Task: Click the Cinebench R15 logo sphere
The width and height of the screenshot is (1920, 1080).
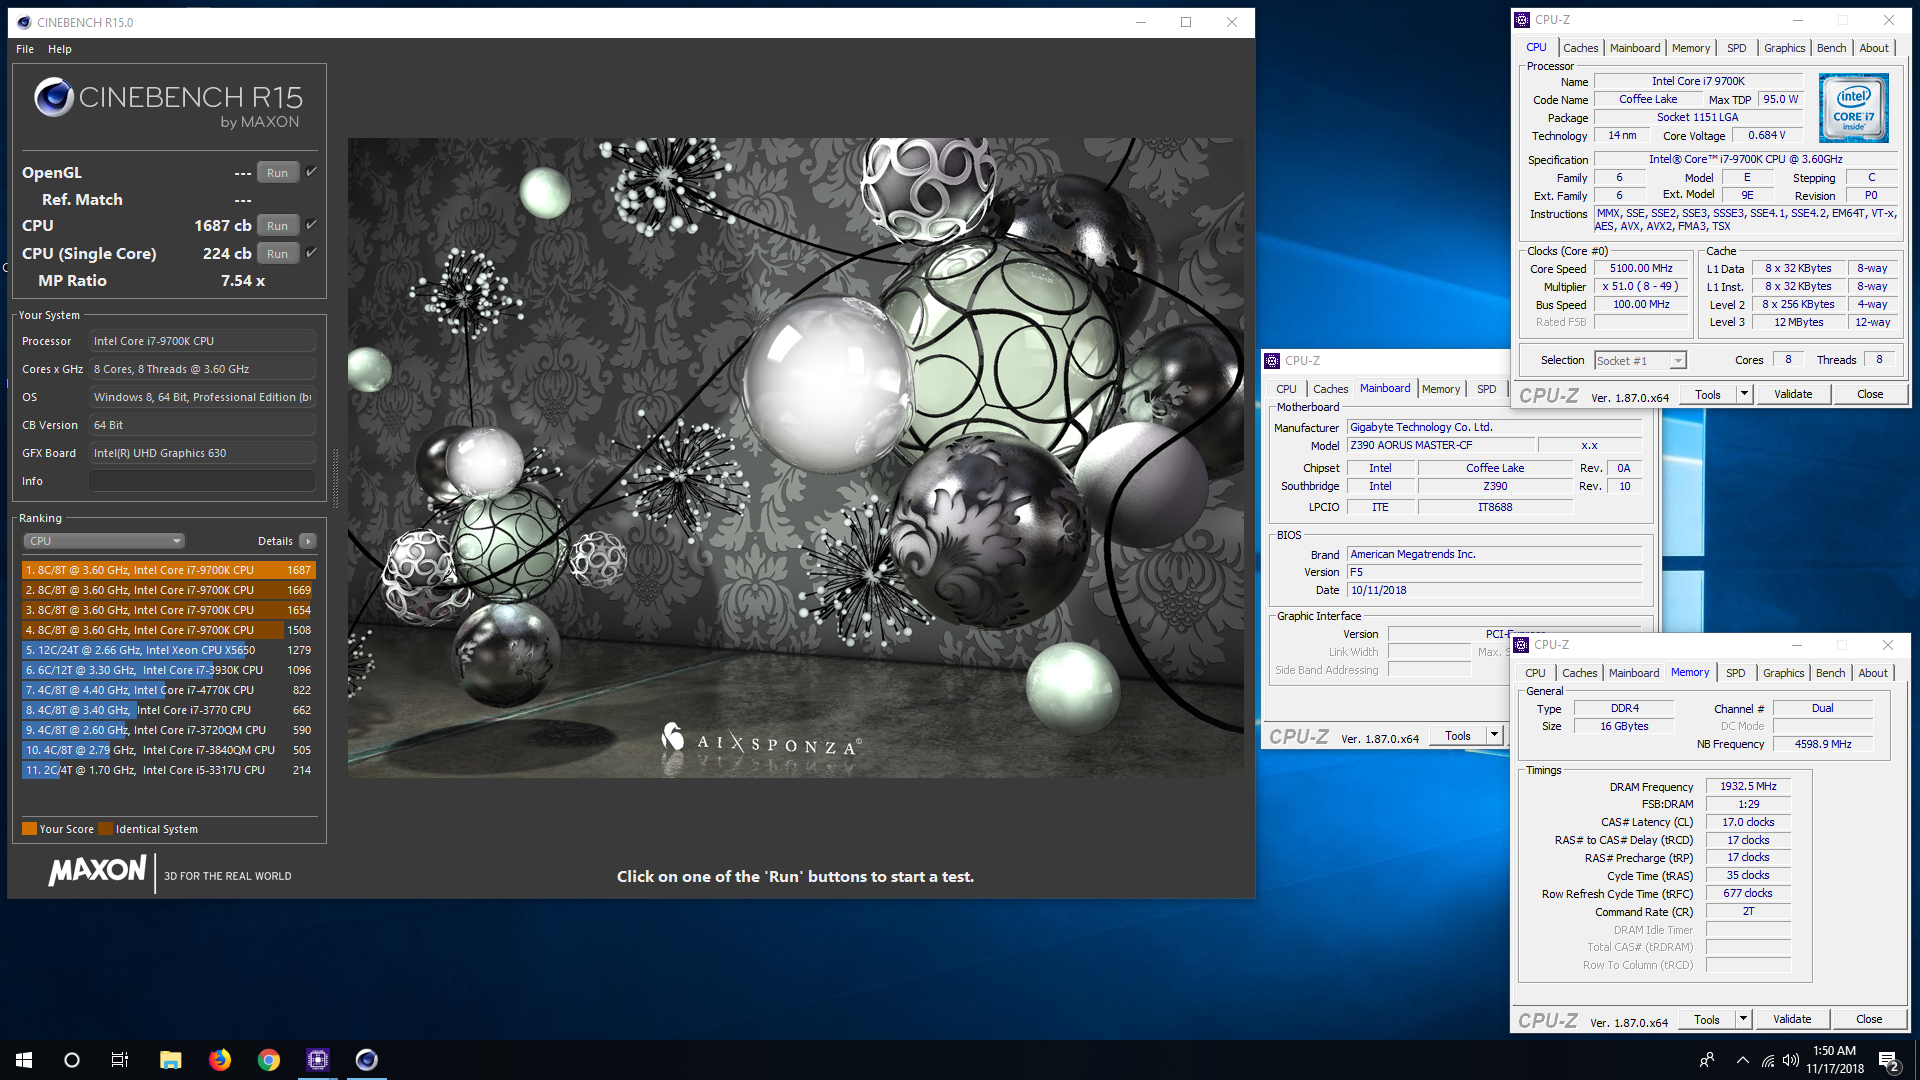Action: (54, 97)
